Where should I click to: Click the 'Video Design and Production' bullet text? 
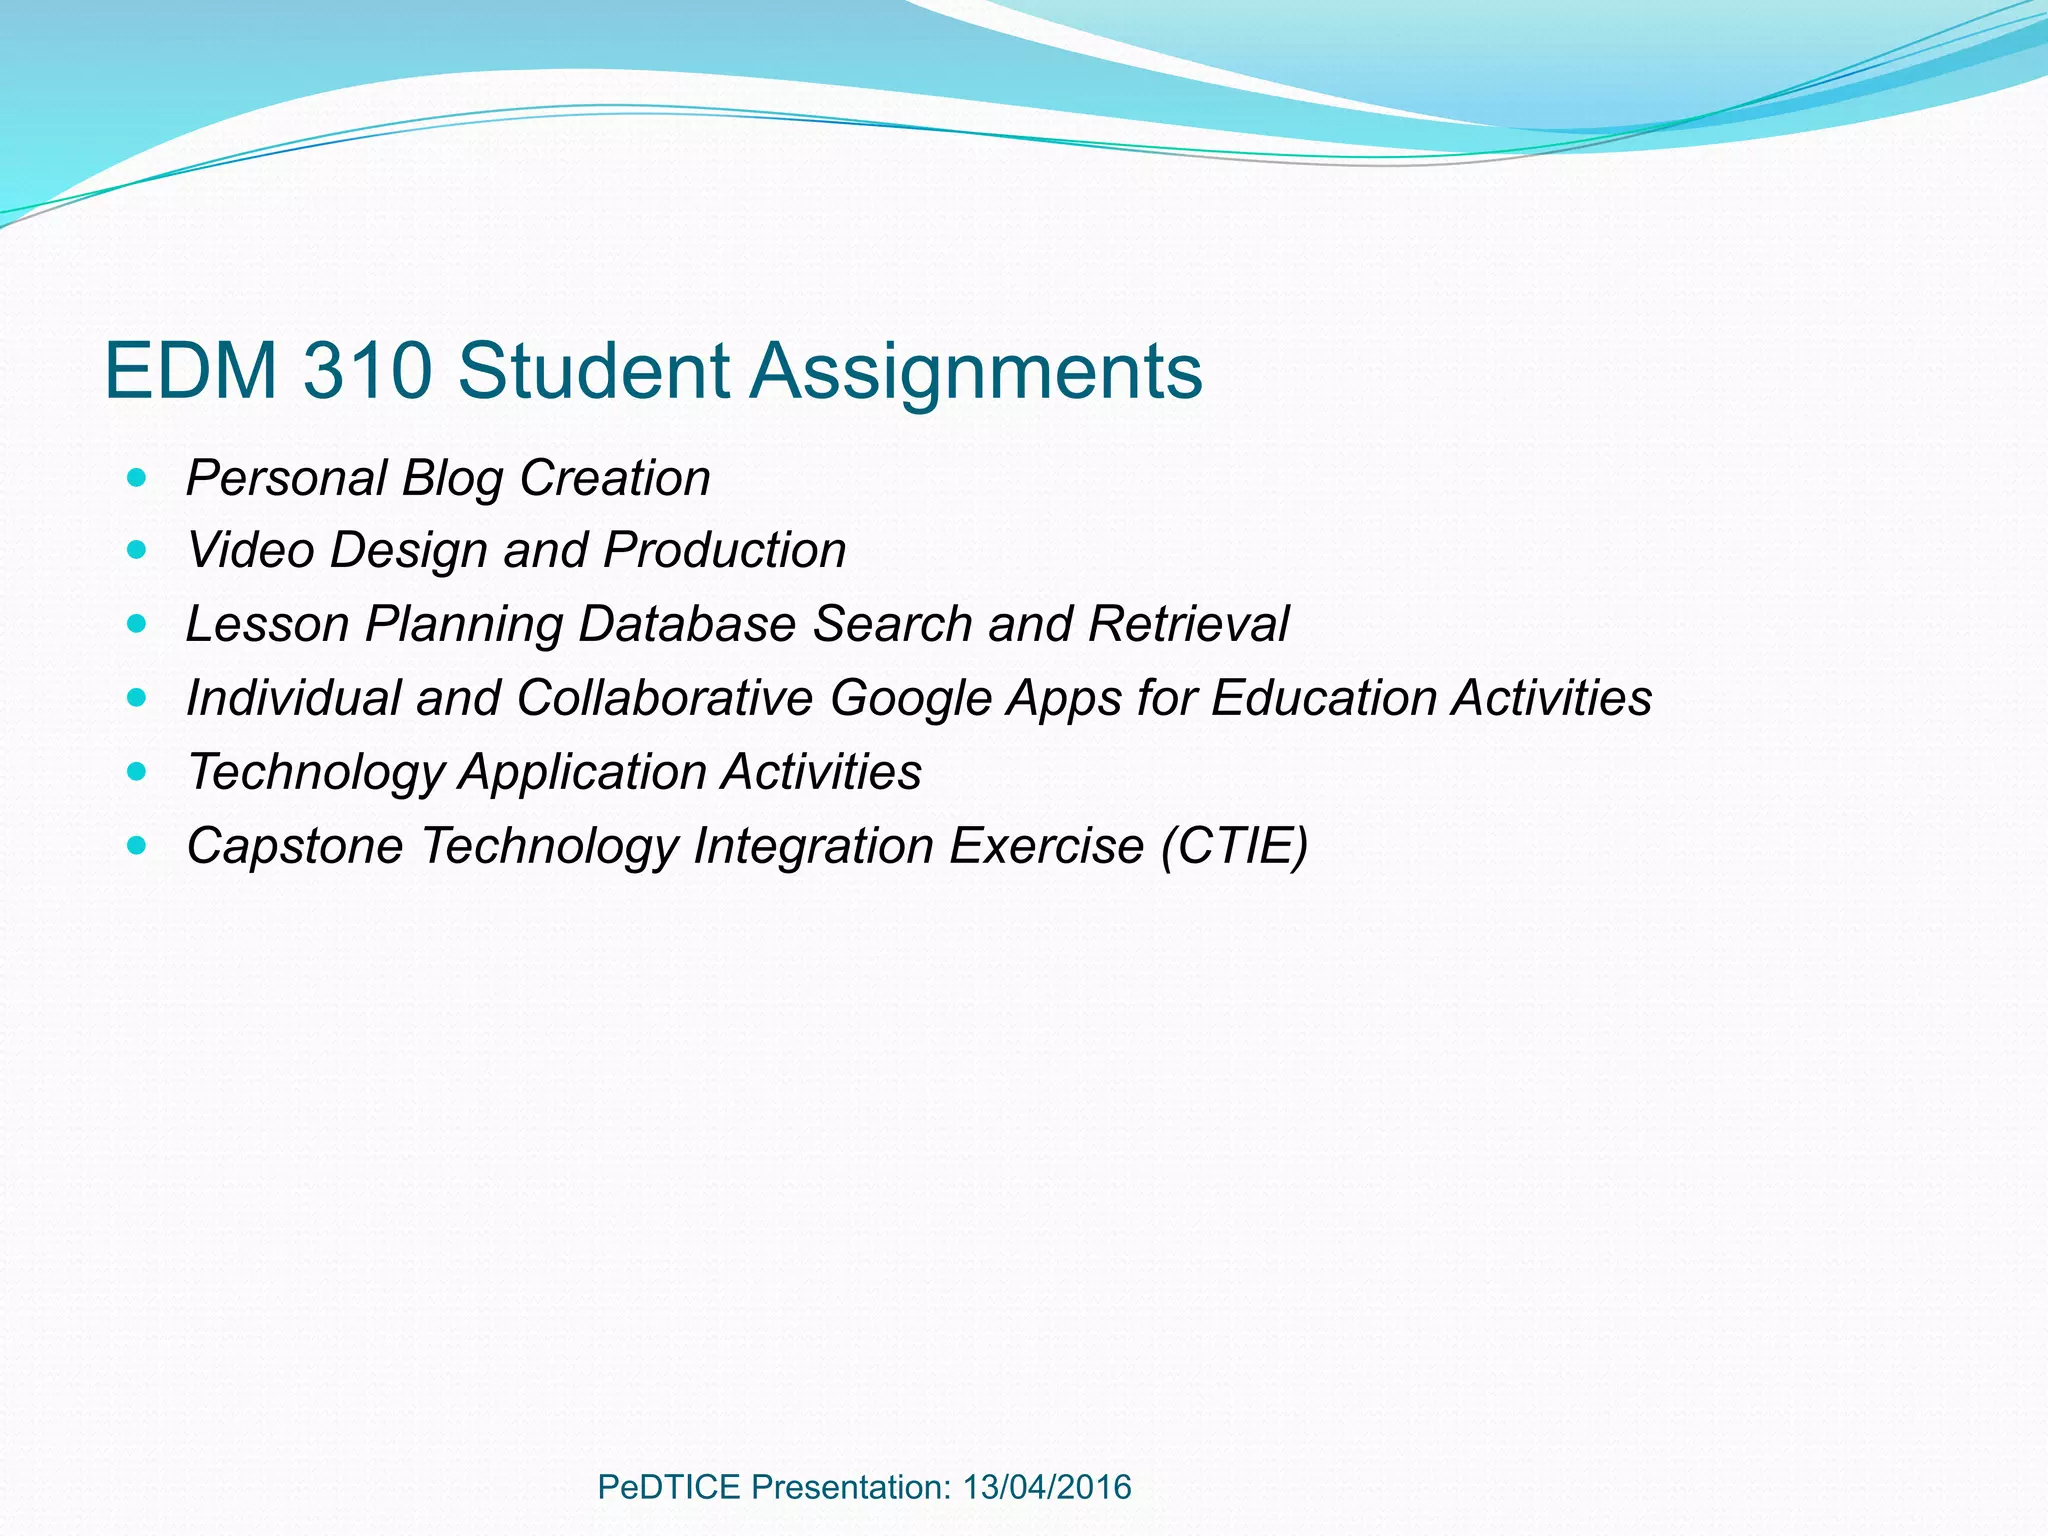coord(516,551)
